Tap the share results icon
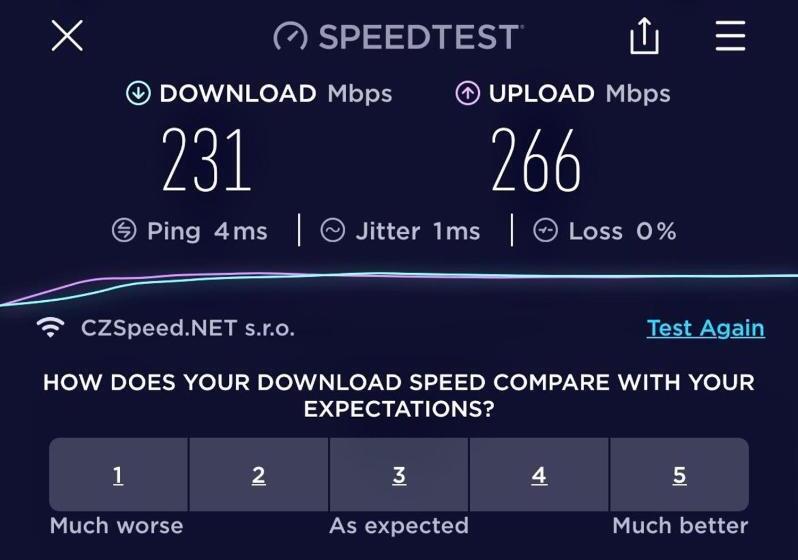Screen dimensions: 798x560 (x=644, y=36)
